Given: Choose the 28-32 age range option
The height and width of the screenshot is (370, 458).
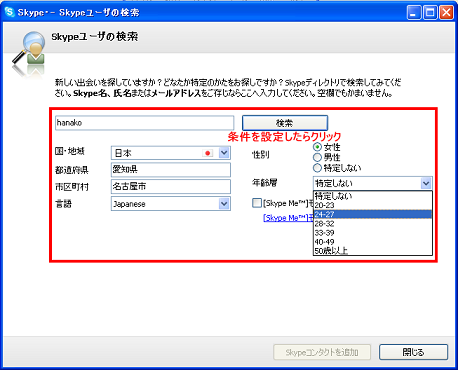Looking at the screenshot, I should point(373,223).
